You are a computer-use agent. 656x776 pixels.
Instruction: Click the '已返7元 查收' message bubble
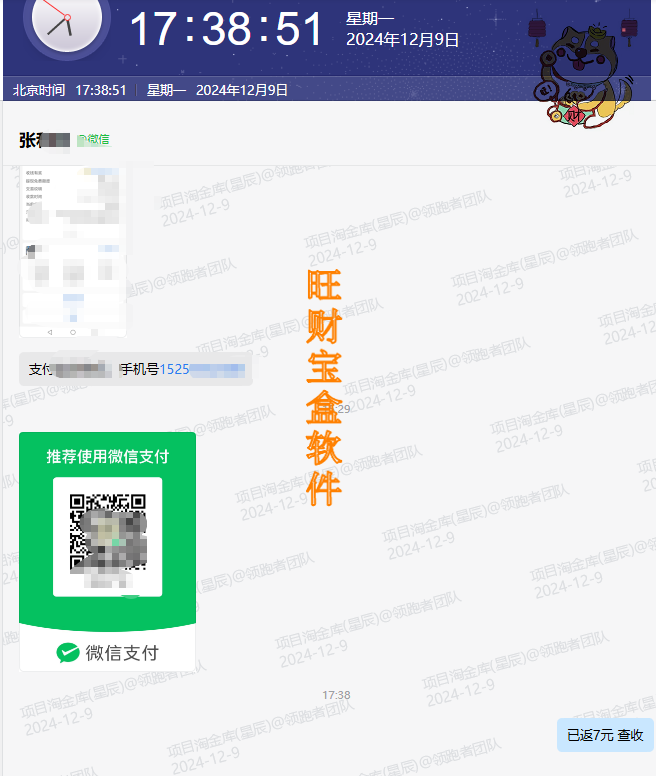click(605, 735)
